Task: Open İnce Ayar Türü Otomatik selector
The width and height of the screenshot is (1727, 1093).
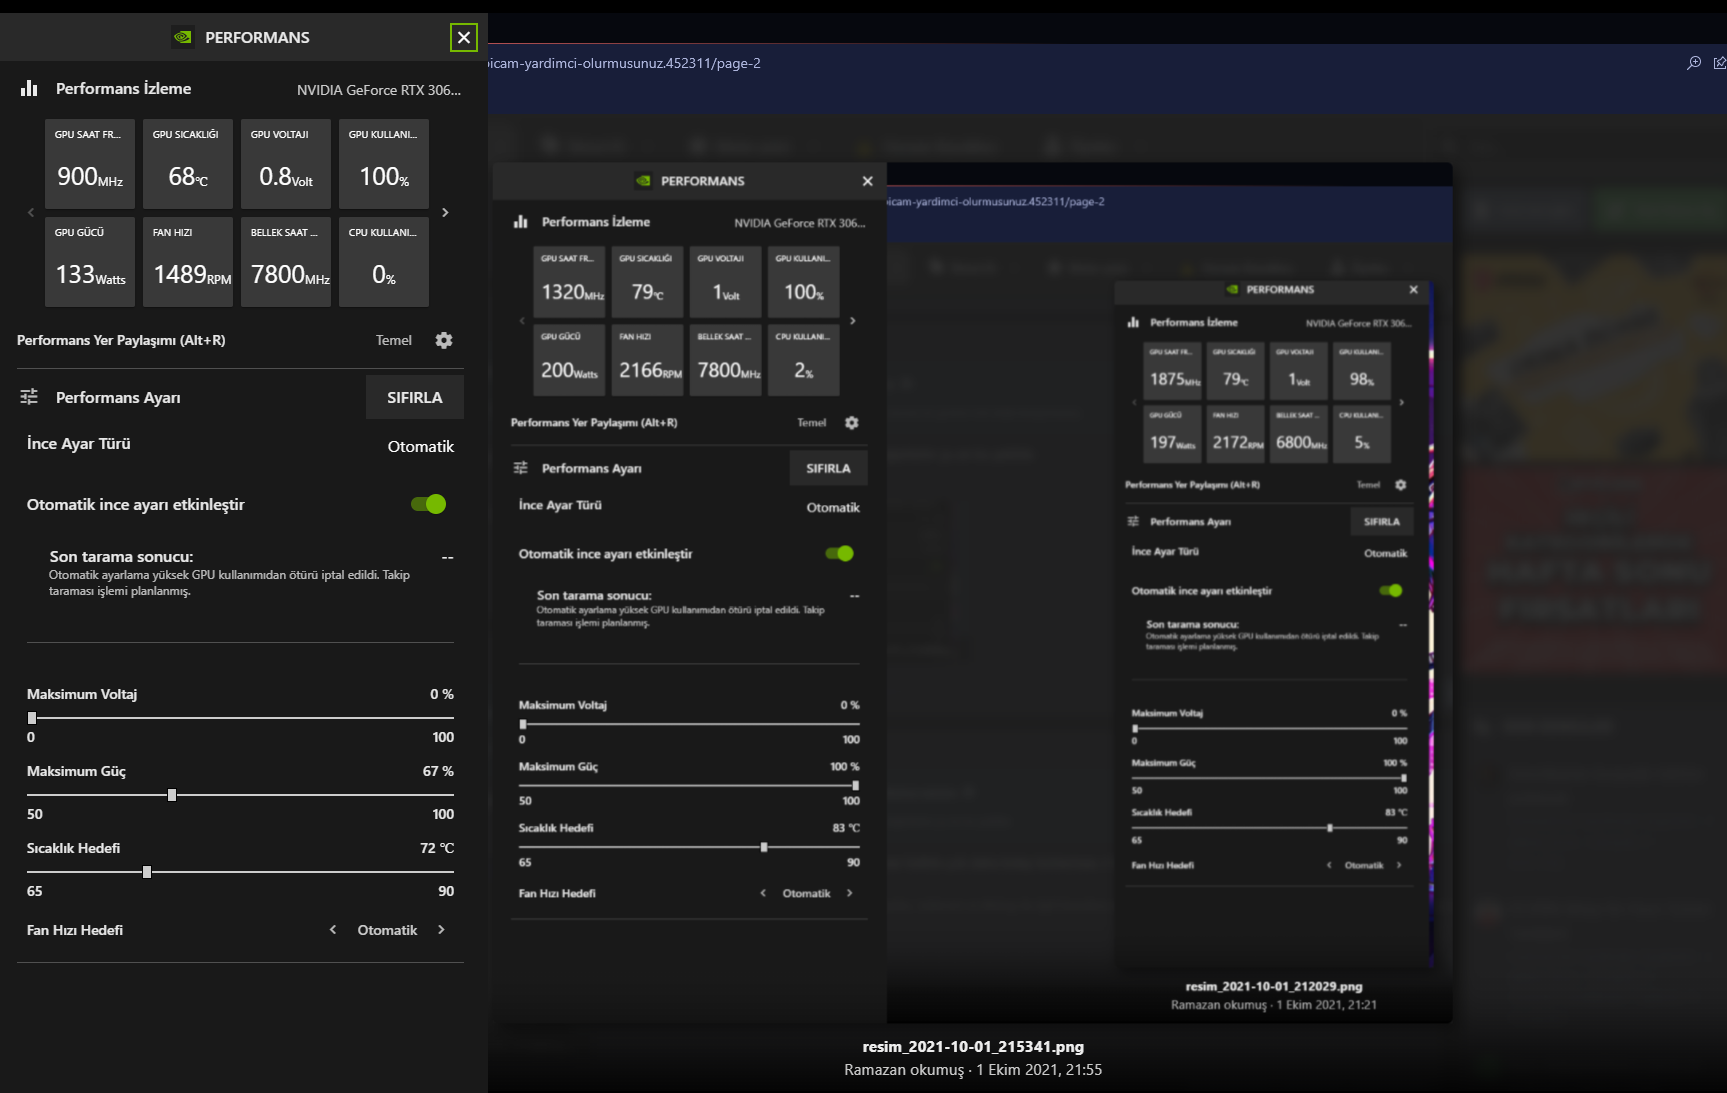Action: click(x=420, y=447)
